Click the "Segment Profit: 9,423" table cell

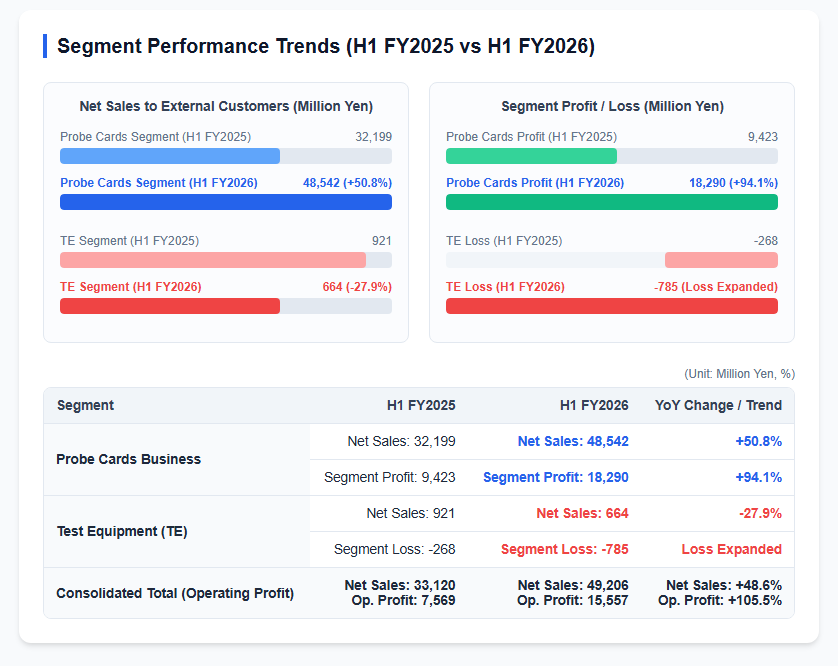click(390, 477)
